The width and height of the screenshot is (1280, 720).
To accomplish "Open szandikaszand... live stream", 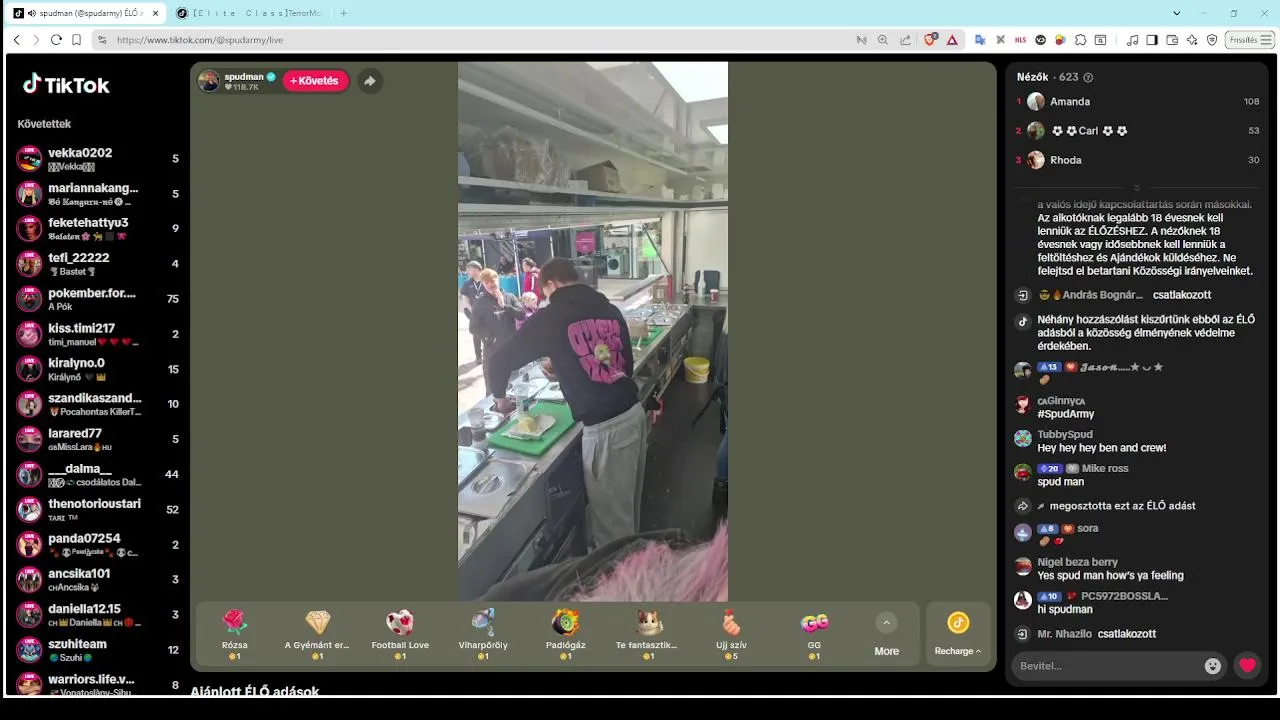I will 99,404.
